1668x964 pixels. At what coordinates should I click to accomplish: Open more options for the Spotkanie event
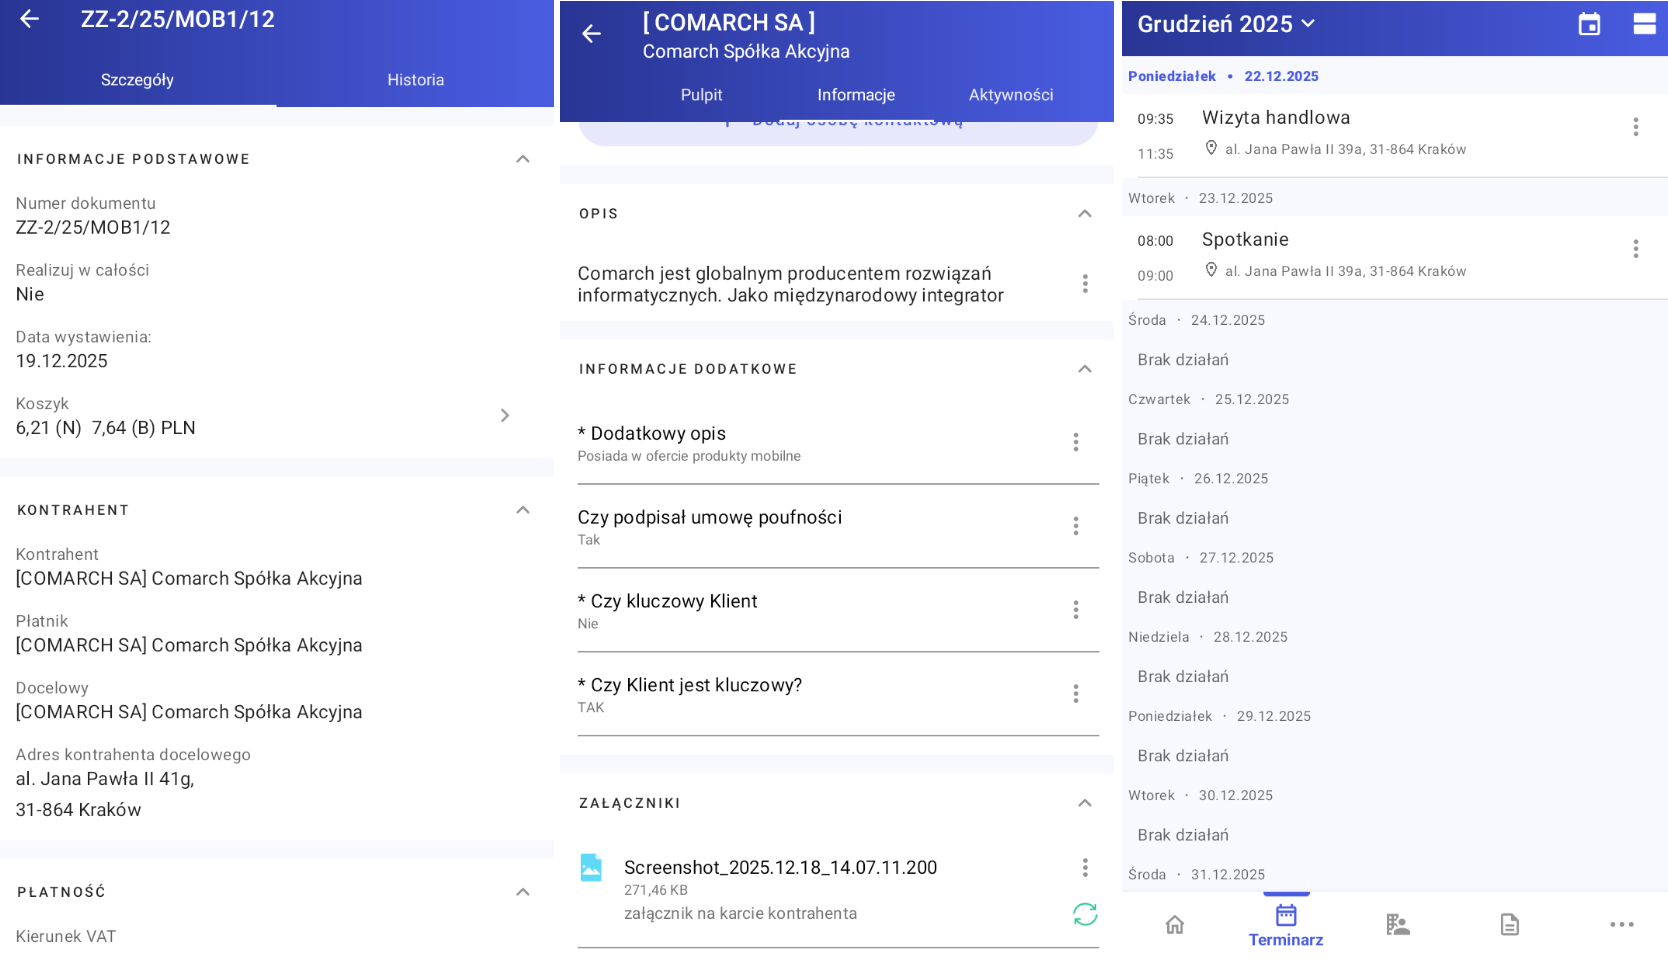1635,249
